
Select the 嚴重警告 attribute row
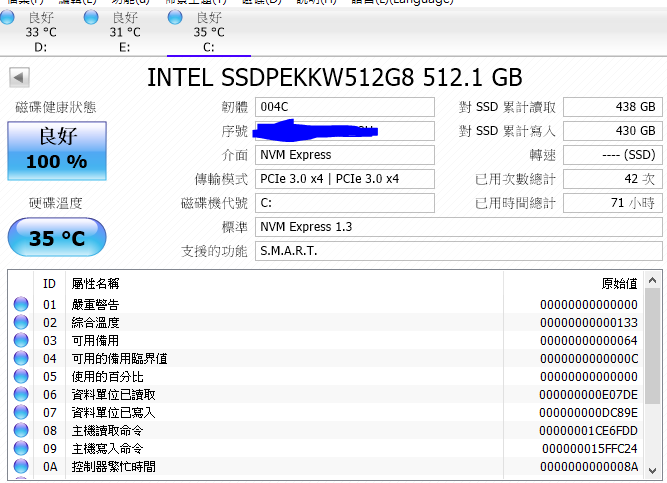click(x=325, y=304)
